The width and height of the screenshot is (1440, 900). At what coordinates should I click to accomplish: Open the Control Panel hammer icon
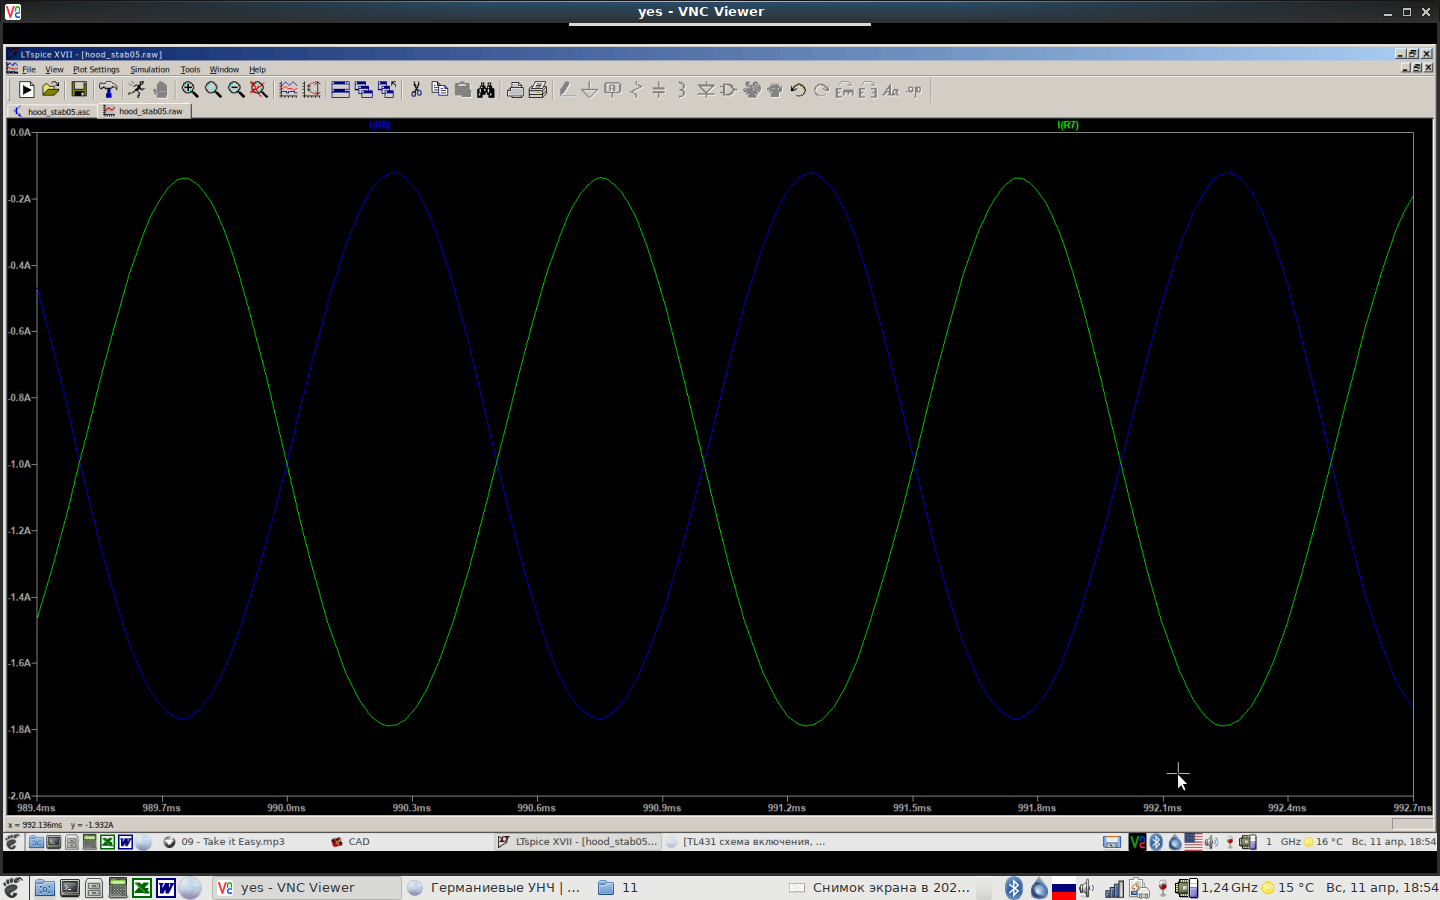point(108,90)
